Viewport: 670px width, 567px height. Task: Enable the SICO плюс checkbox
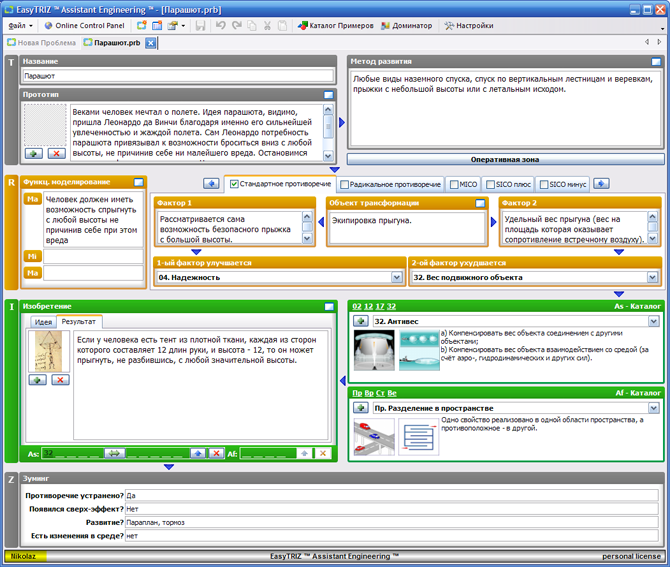tap(491, 185)
